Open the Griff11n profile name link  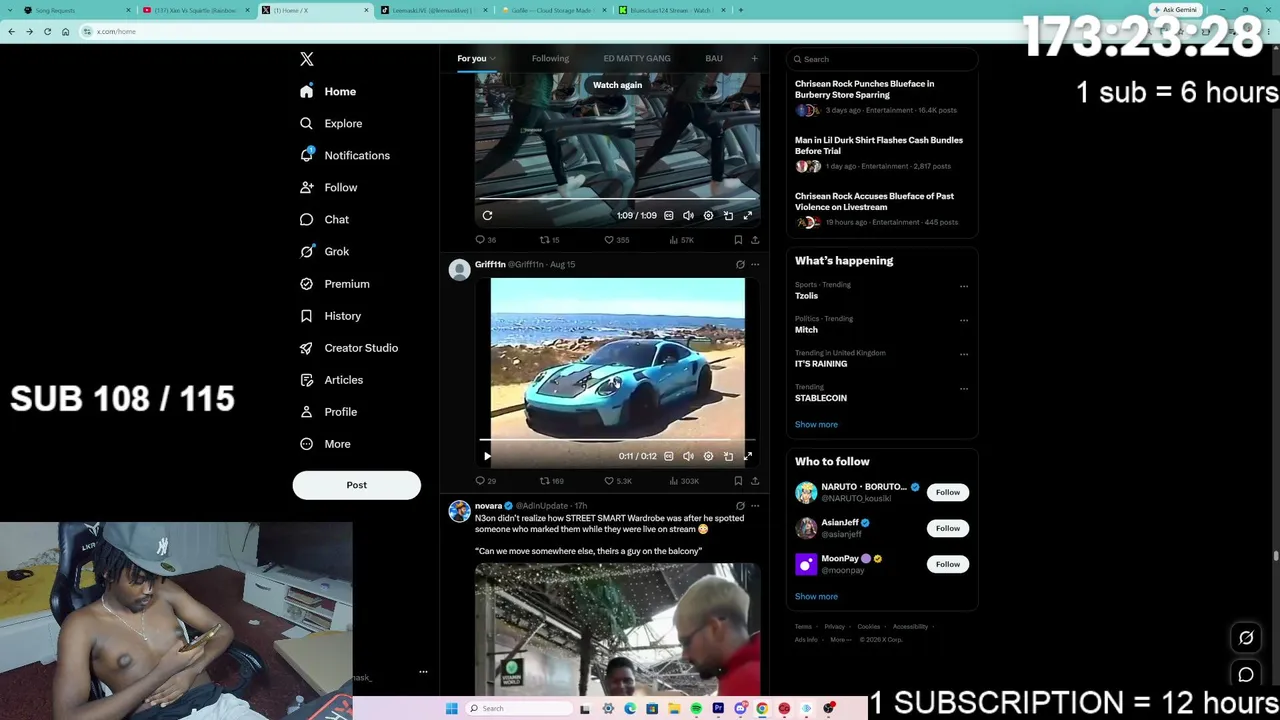[490, 264]
